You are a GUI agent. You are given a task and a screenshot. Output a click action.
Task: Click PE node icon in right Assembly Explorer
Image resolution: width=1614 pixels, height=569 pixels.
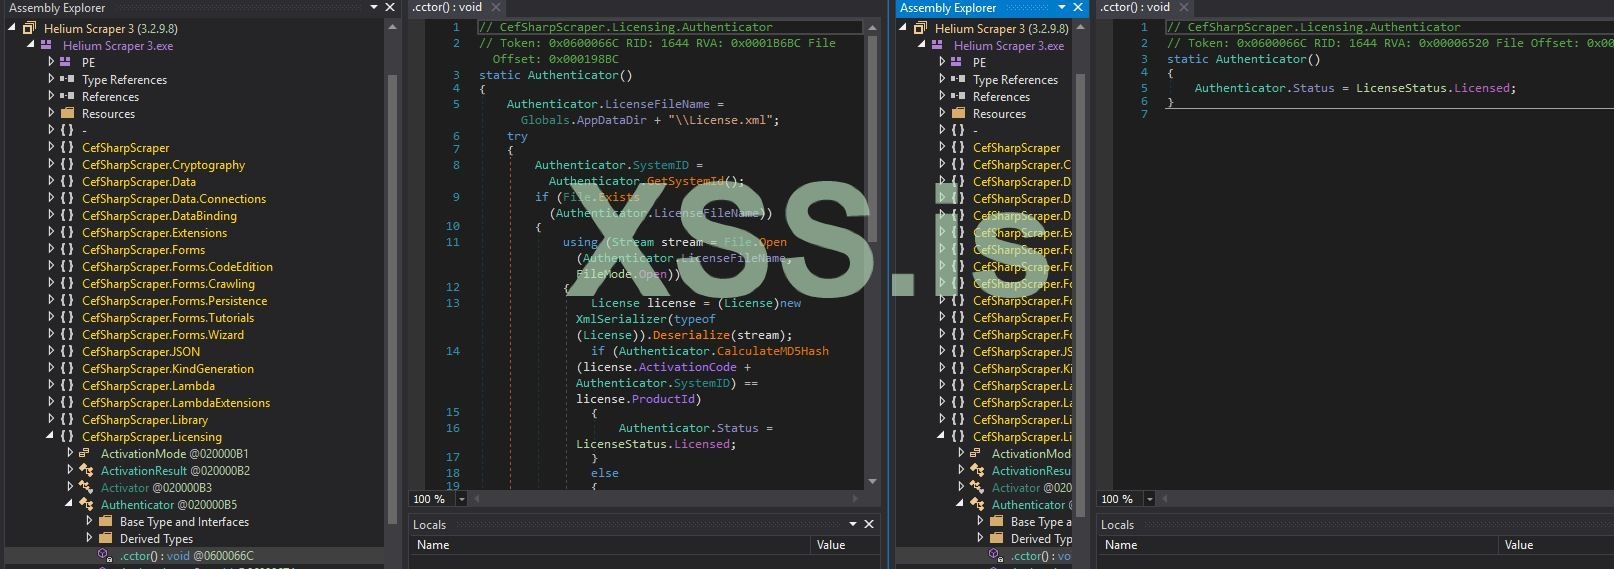(x=957, y=62)
